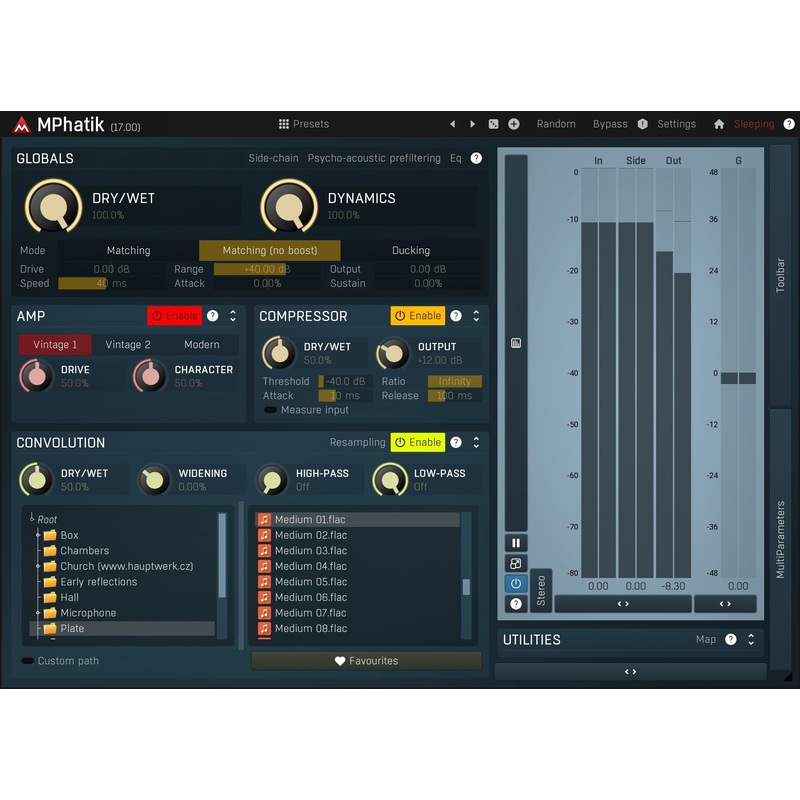Click the next preset right arrow
The image size is (800, 800).
pos(472,124)
